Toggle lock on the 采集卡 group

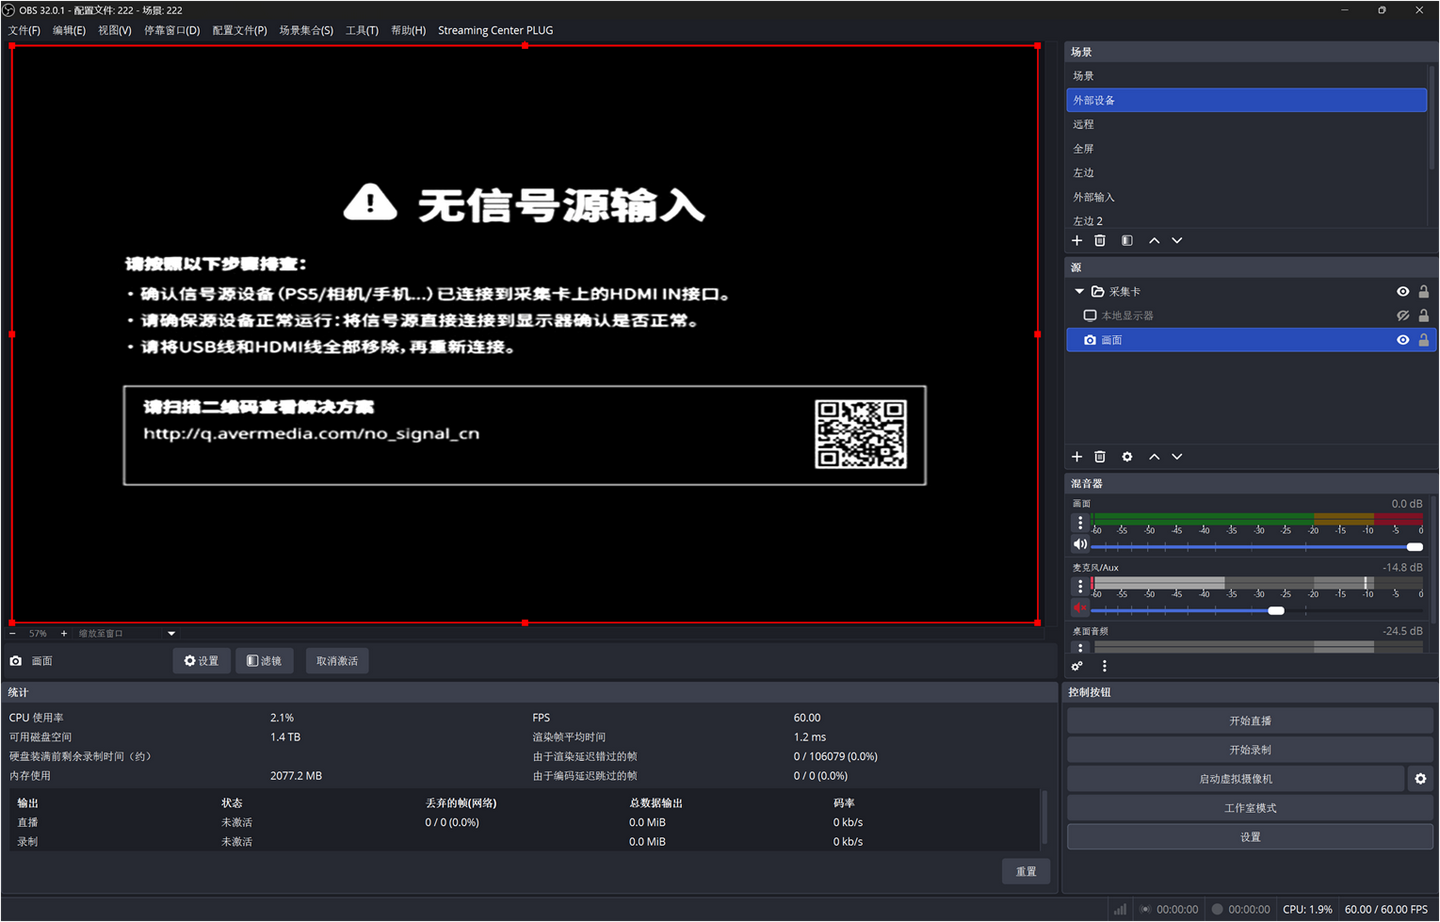point(1424,292)
